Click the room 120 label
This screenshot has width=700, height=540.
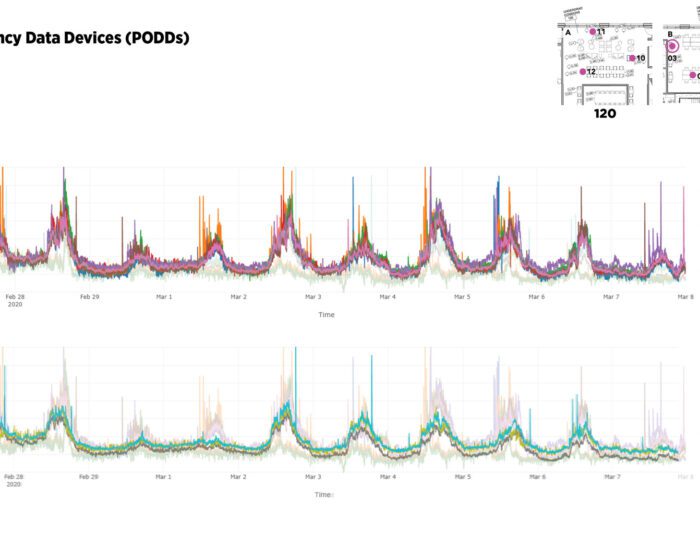[605, 114]
